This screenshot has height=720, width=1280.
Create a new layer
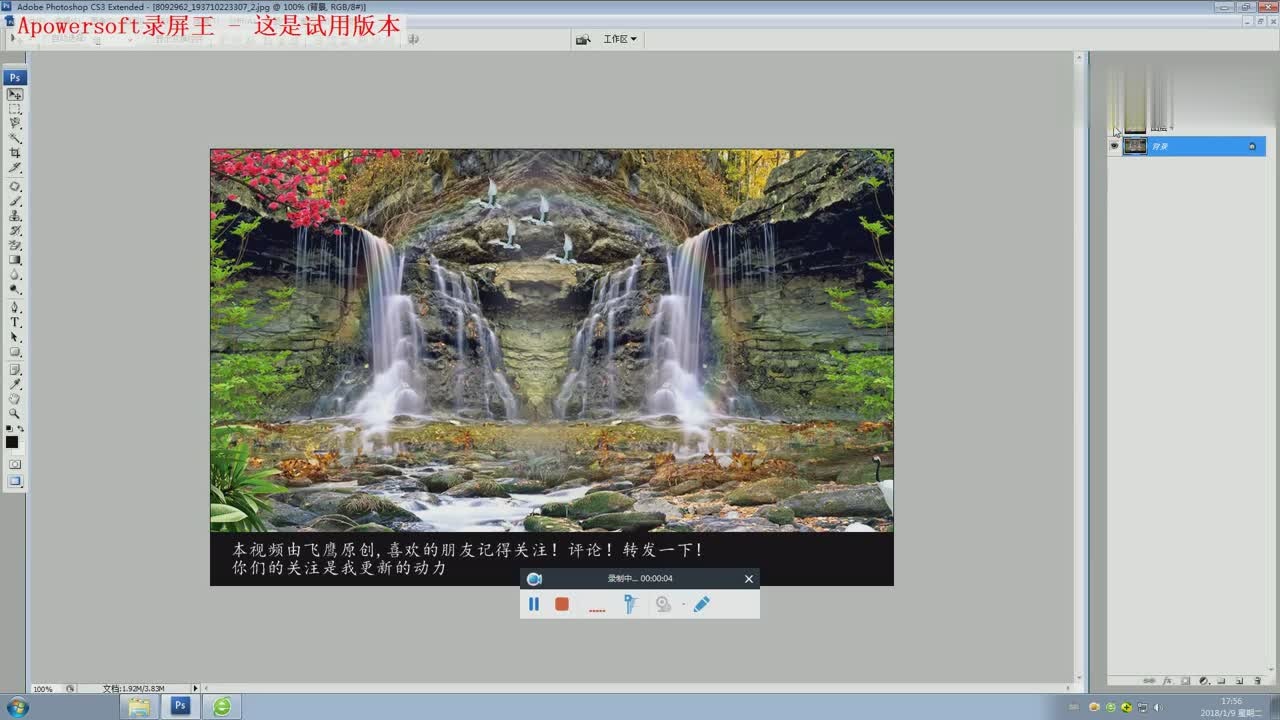pyautogui.click(x=1239, y=680)
